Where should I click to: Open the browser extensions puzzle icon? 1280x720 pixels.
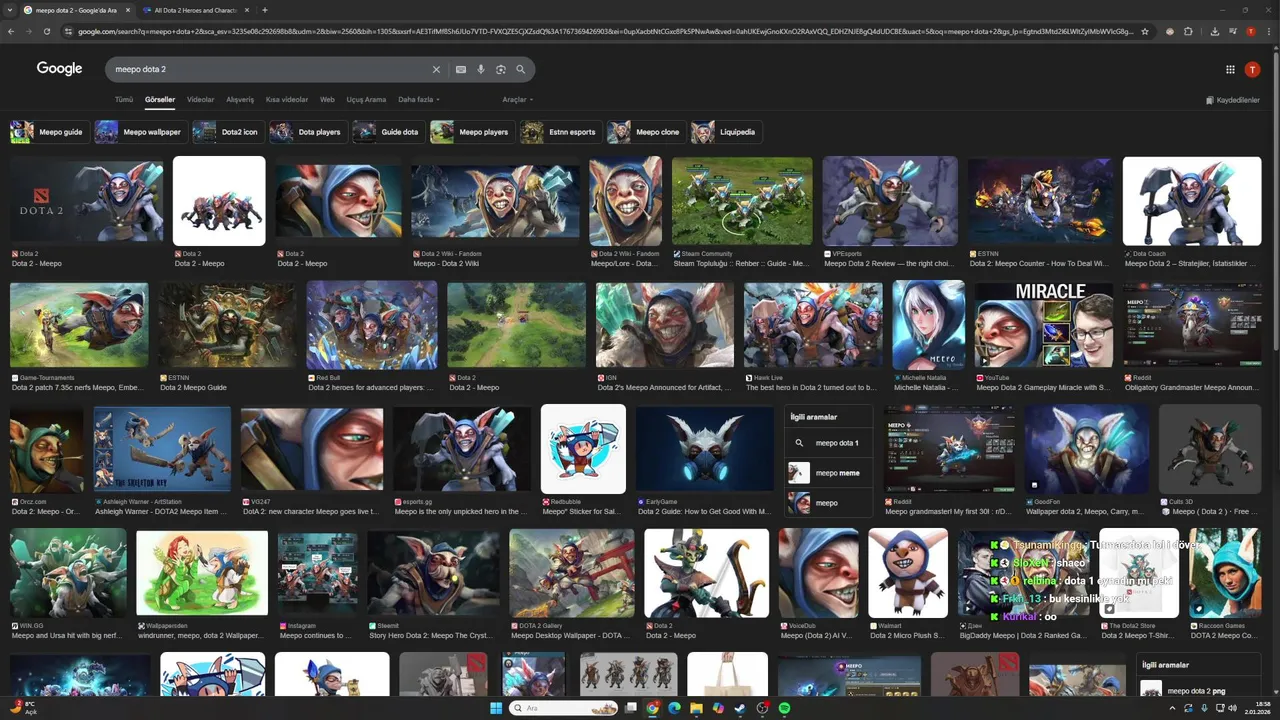point(1188,31)
